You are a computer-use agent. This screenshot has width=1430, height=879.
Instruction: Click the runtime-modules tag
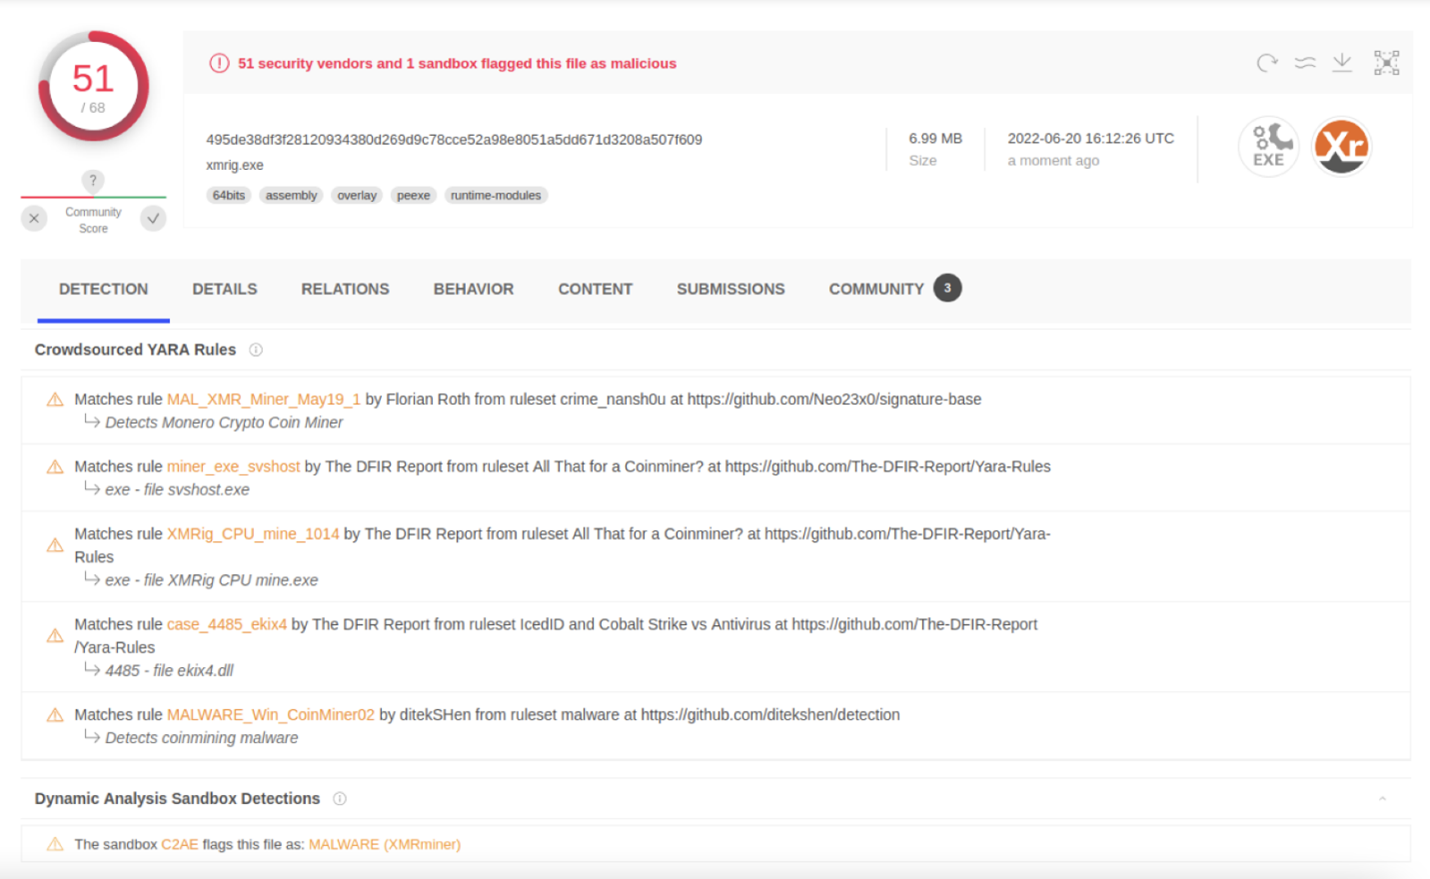(495, 196)
